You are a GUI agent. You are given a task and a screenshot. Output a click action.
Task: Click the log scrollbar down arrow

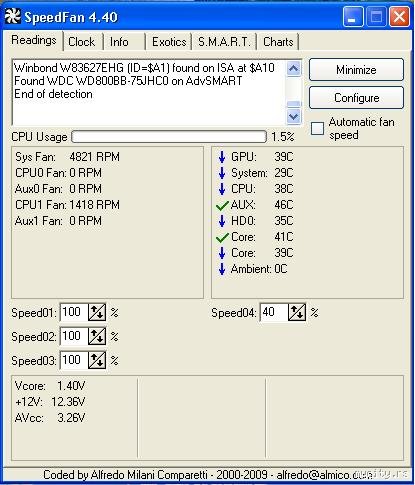(x=294, y=116)
